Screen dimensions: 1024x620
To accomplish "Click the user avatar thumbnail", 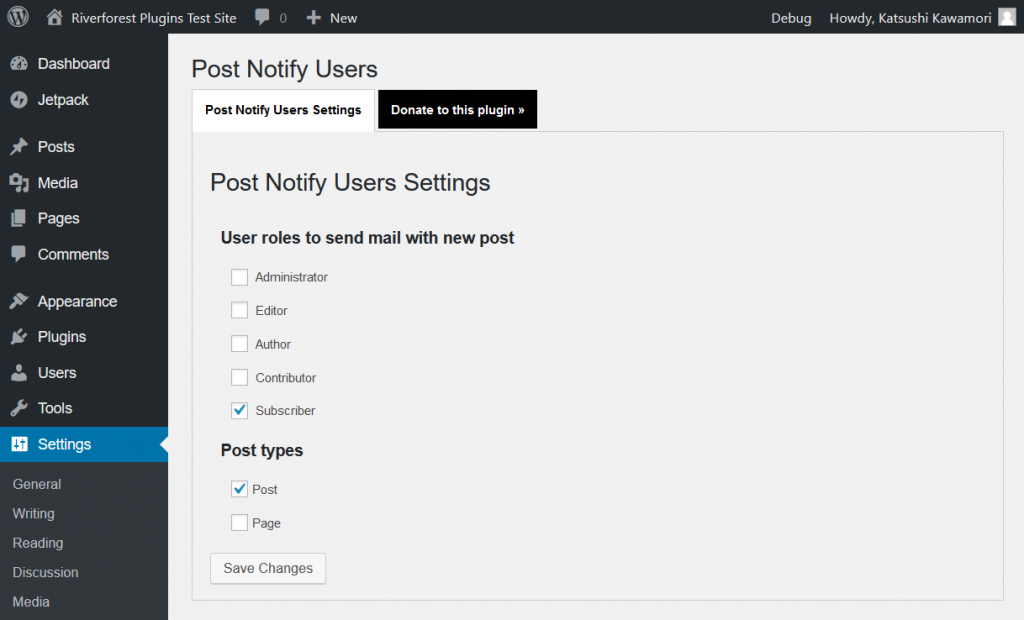I will click(1007, 17).
